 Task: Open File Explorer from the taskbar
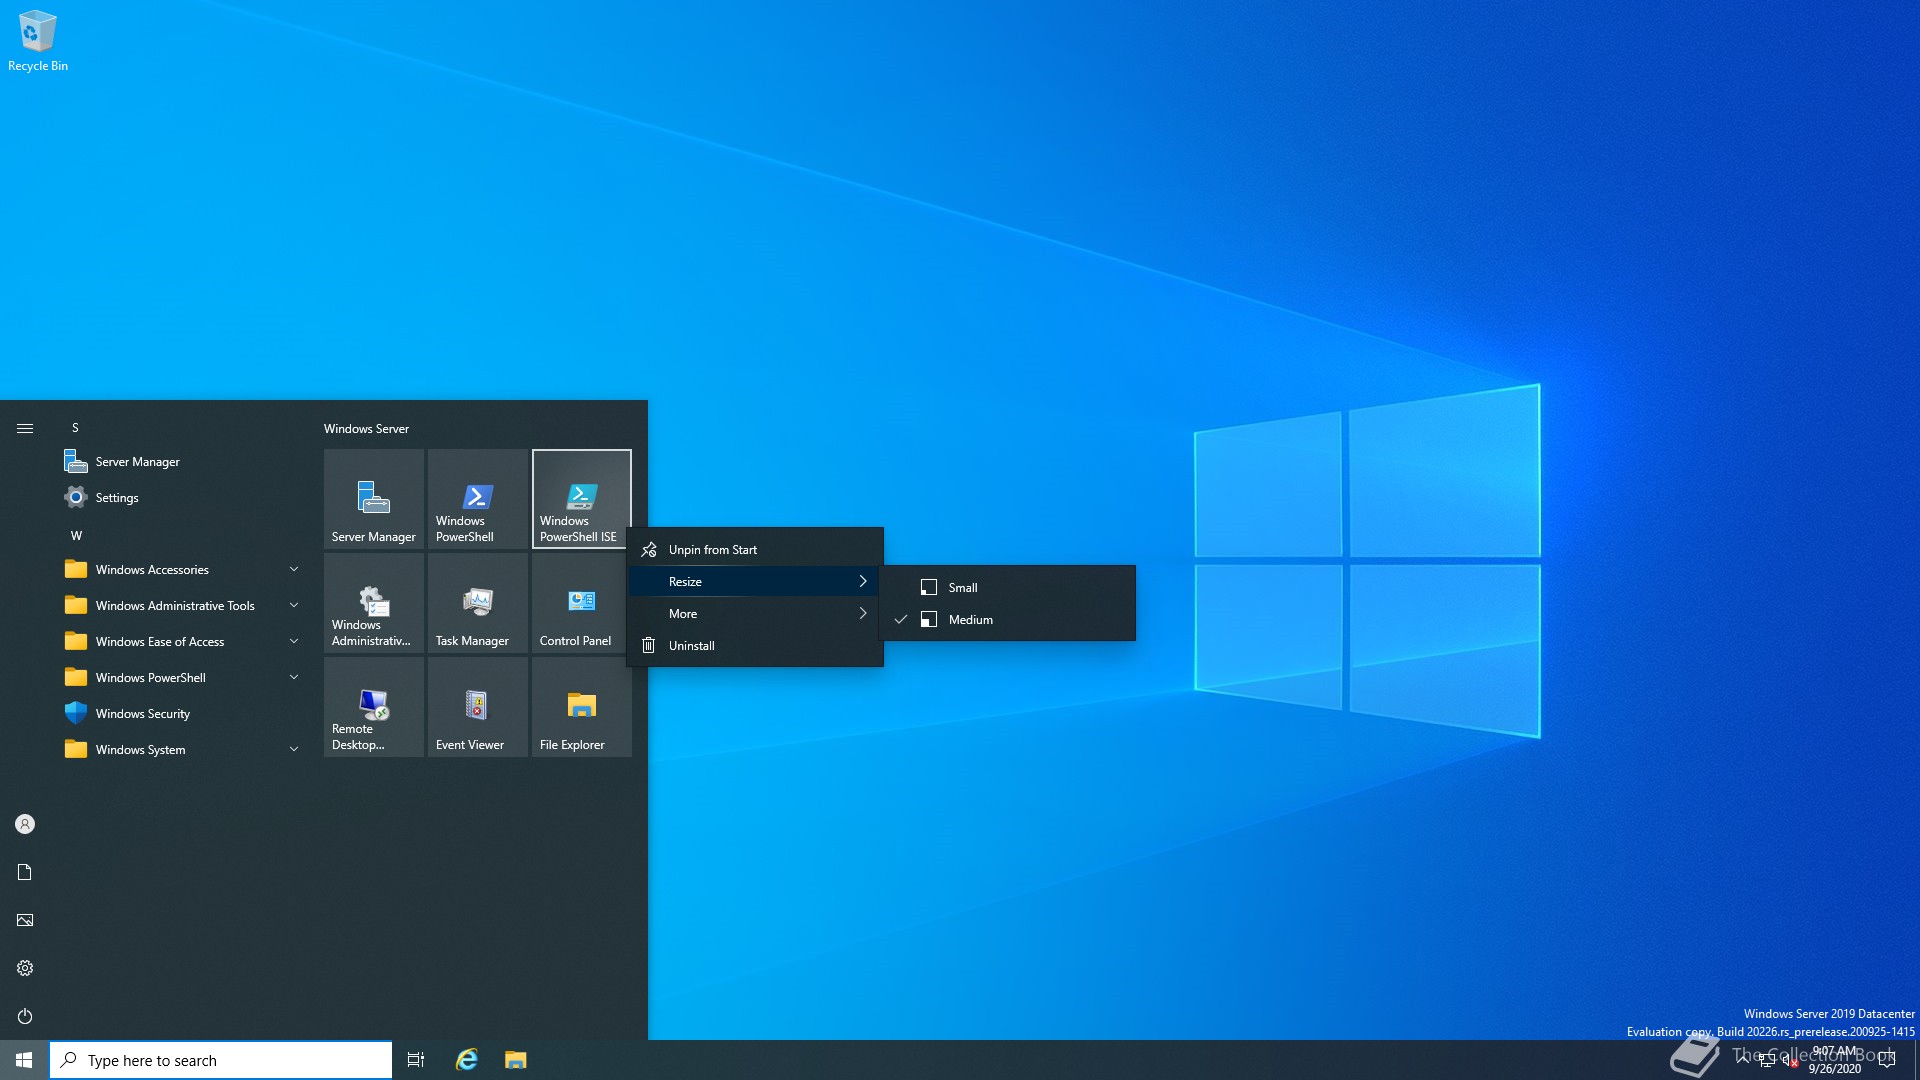(x=515, y=1060)
